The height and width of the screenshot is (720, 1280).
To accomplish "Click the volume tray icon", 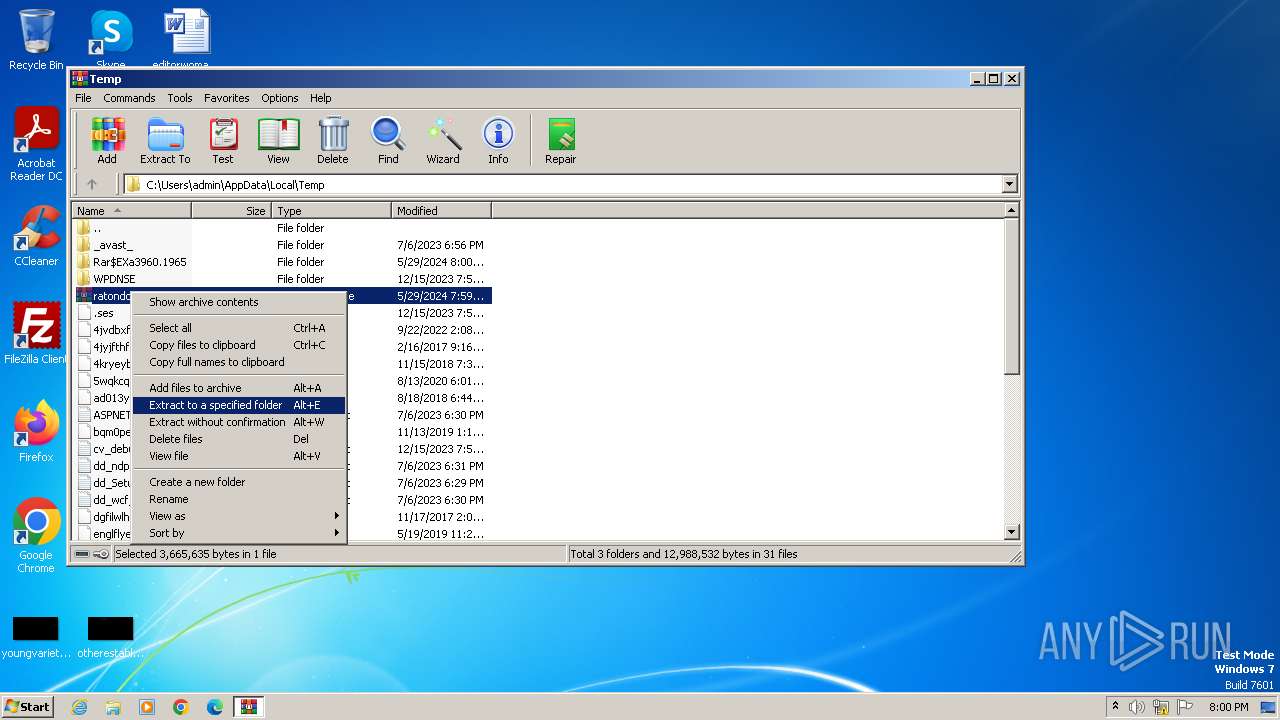I will [x=1137, y=707].
